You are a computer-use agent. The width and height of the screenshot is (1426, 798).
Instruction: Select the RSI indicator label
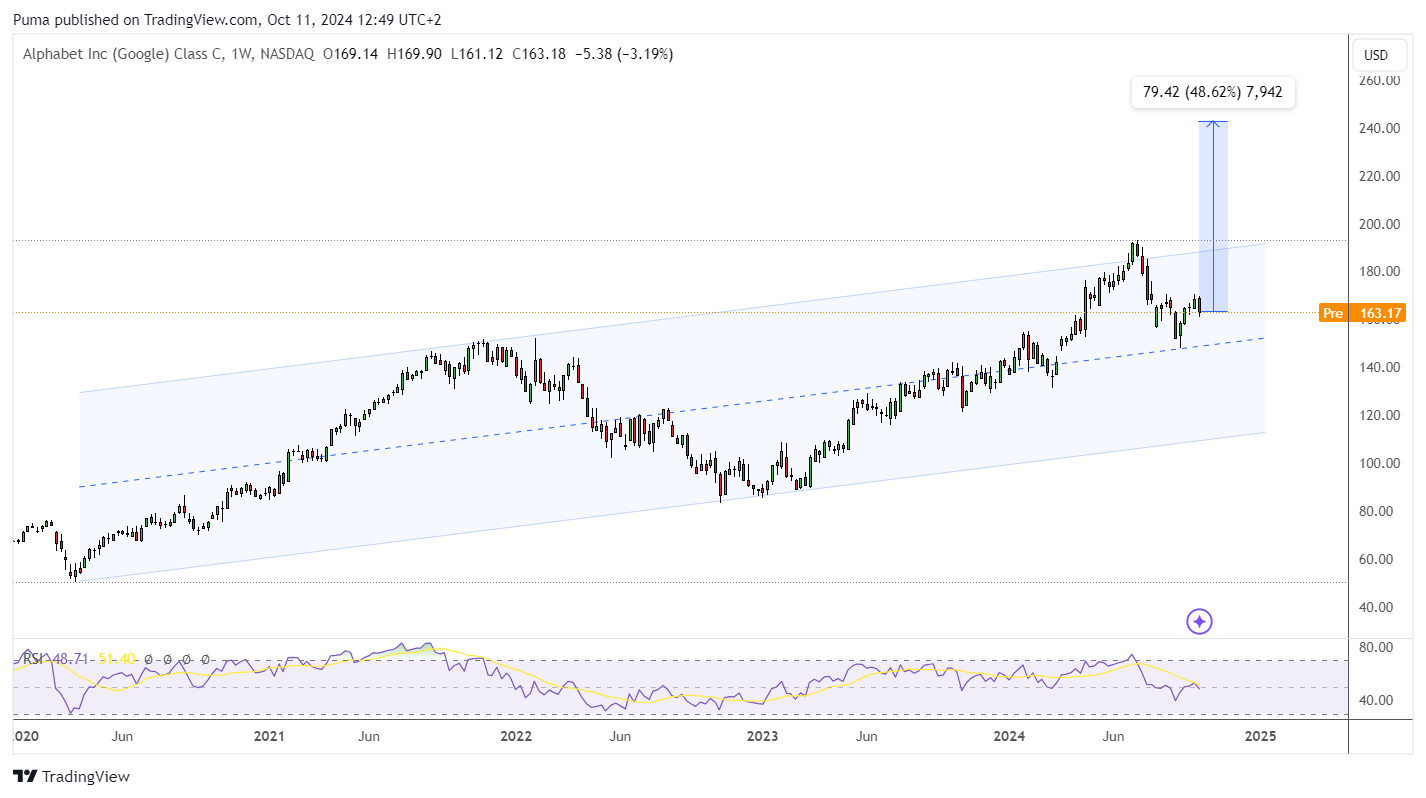click(x=33, y=659)
